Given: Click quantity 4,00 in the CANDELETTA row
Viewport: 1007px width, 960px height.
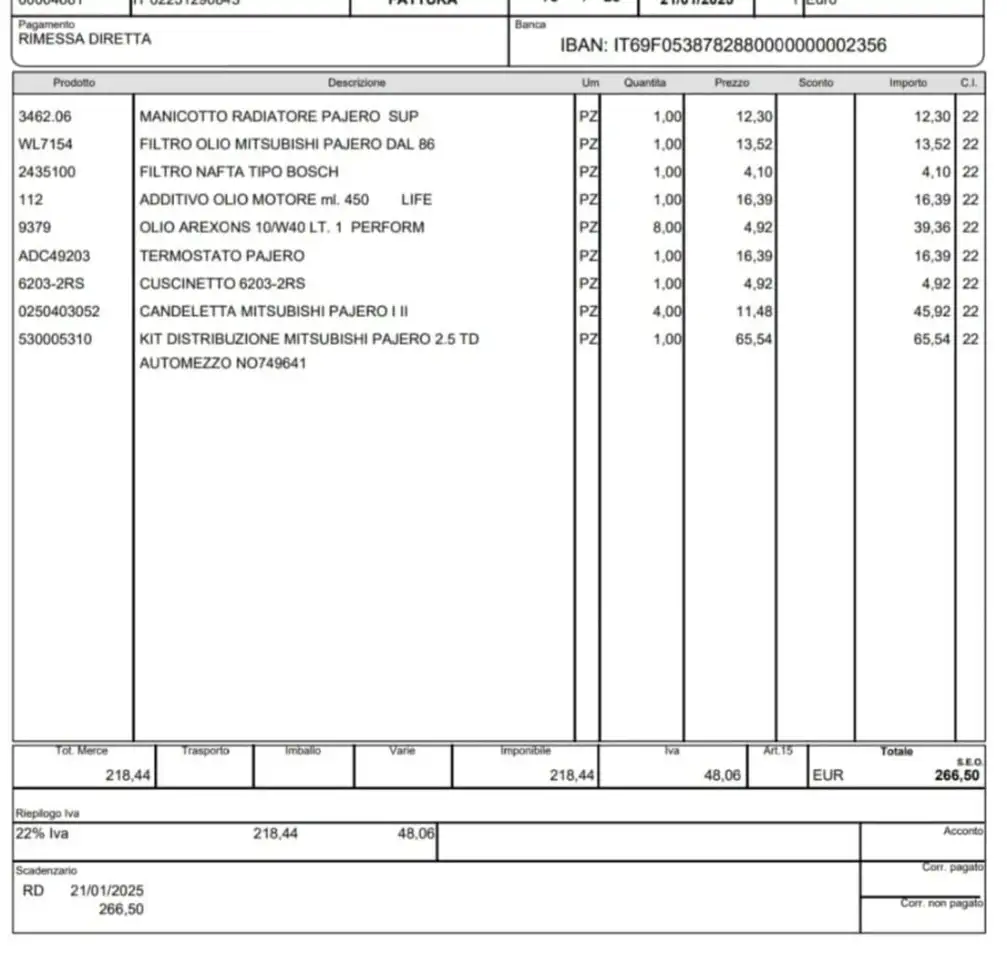Looking at the screenshot, I should pos(667,311).
